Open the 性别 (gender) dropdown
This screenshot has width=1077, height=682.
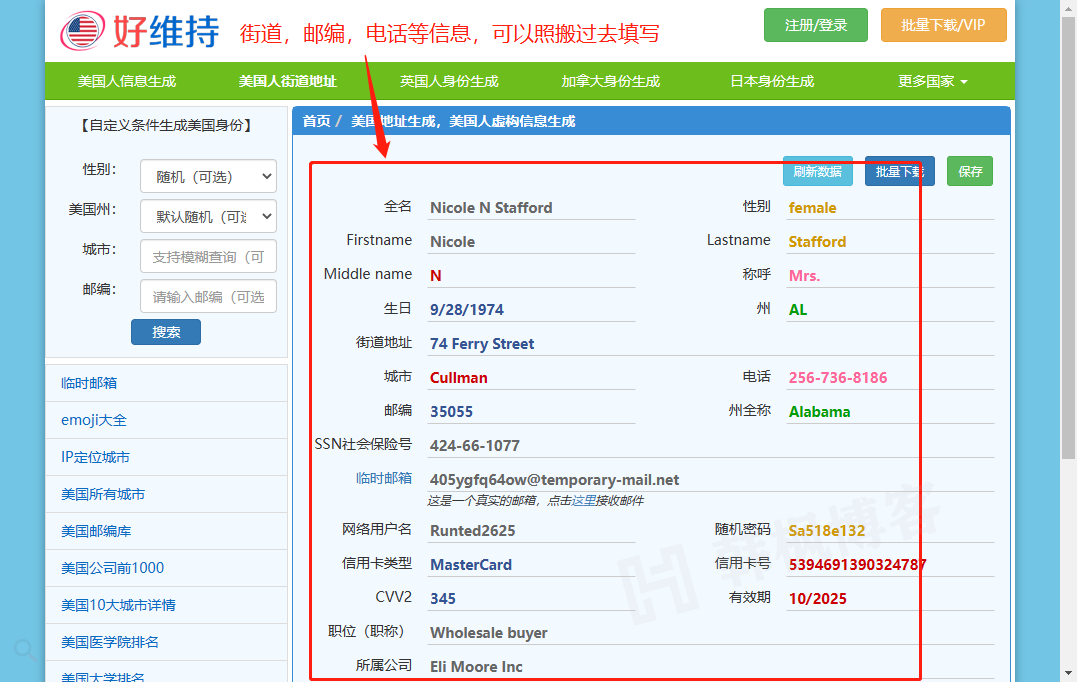(x=208, y=176)
